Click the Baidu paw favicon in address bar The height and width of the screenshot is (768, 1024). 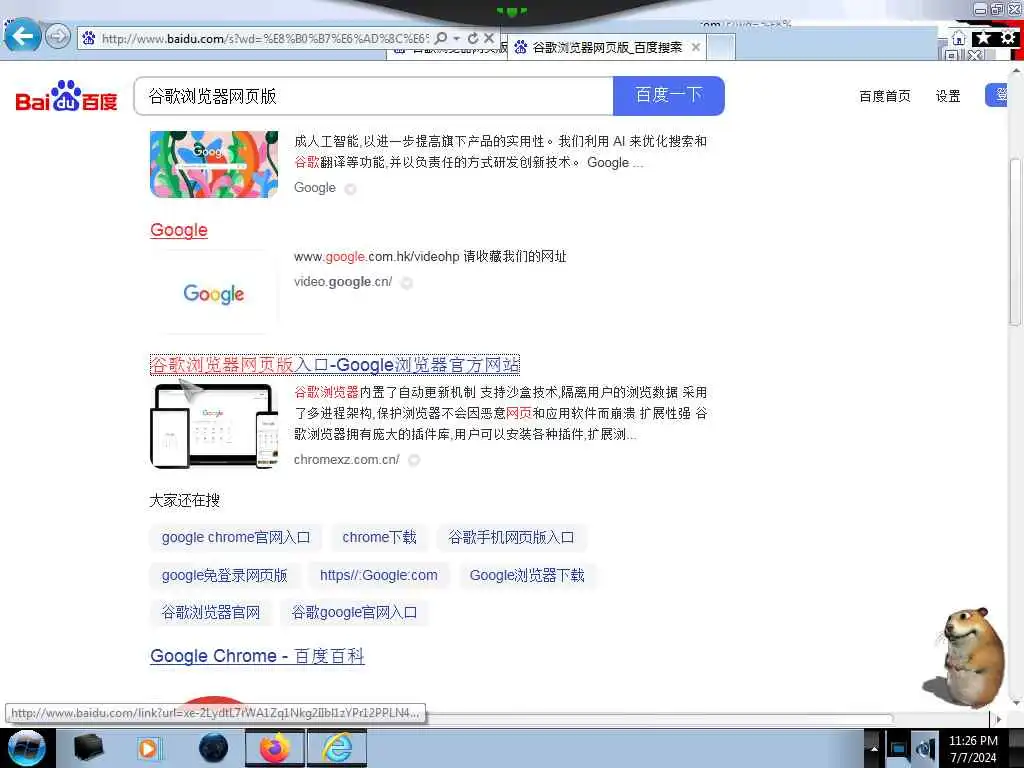[x=89, y=38]
